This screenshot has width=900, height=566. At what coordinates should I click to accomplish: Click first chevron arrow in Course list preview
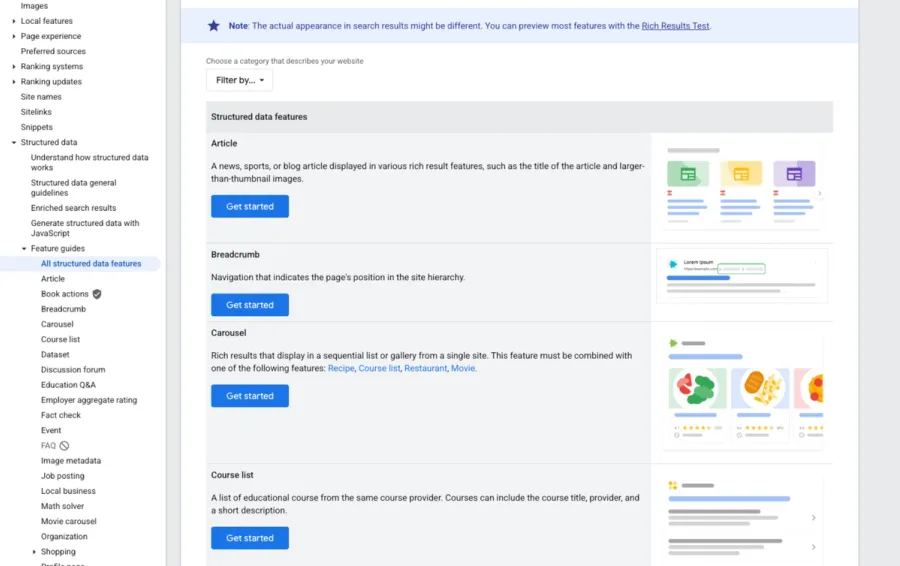[x=813, y=518]
